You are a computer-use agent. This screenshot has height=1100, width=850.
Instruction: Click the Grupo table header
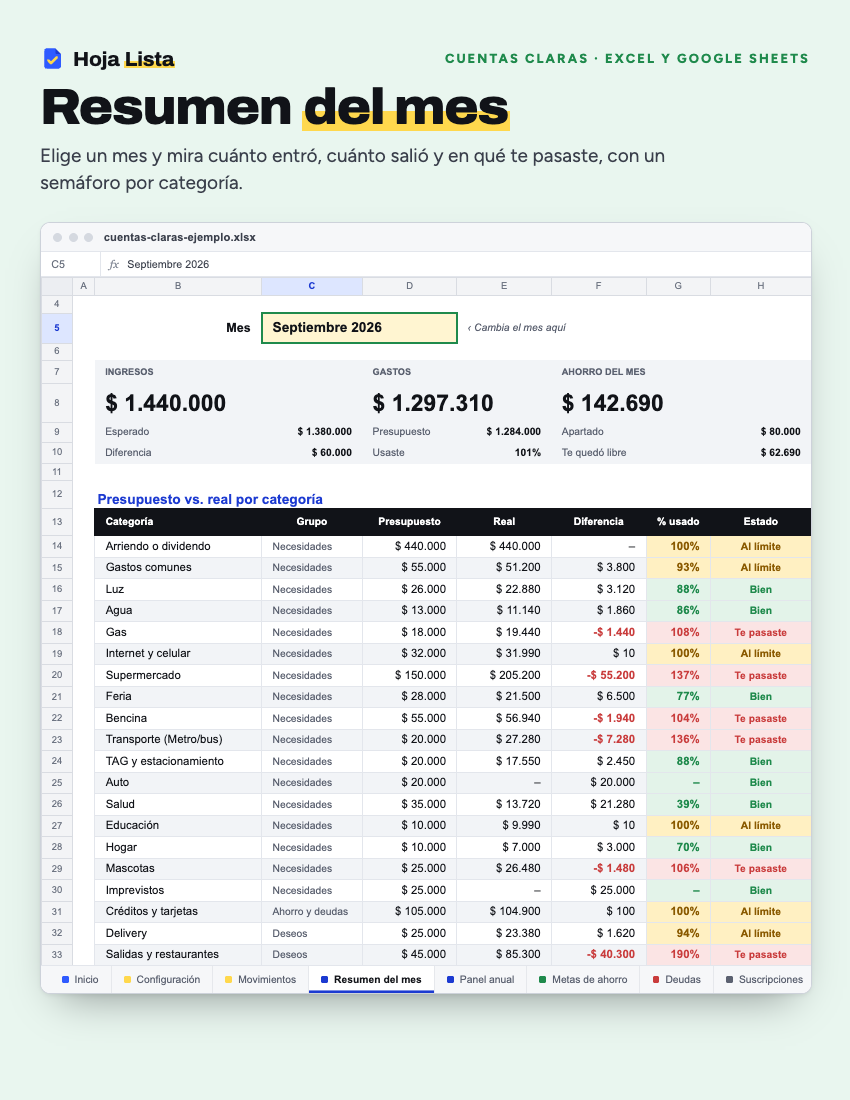(311, 521)
